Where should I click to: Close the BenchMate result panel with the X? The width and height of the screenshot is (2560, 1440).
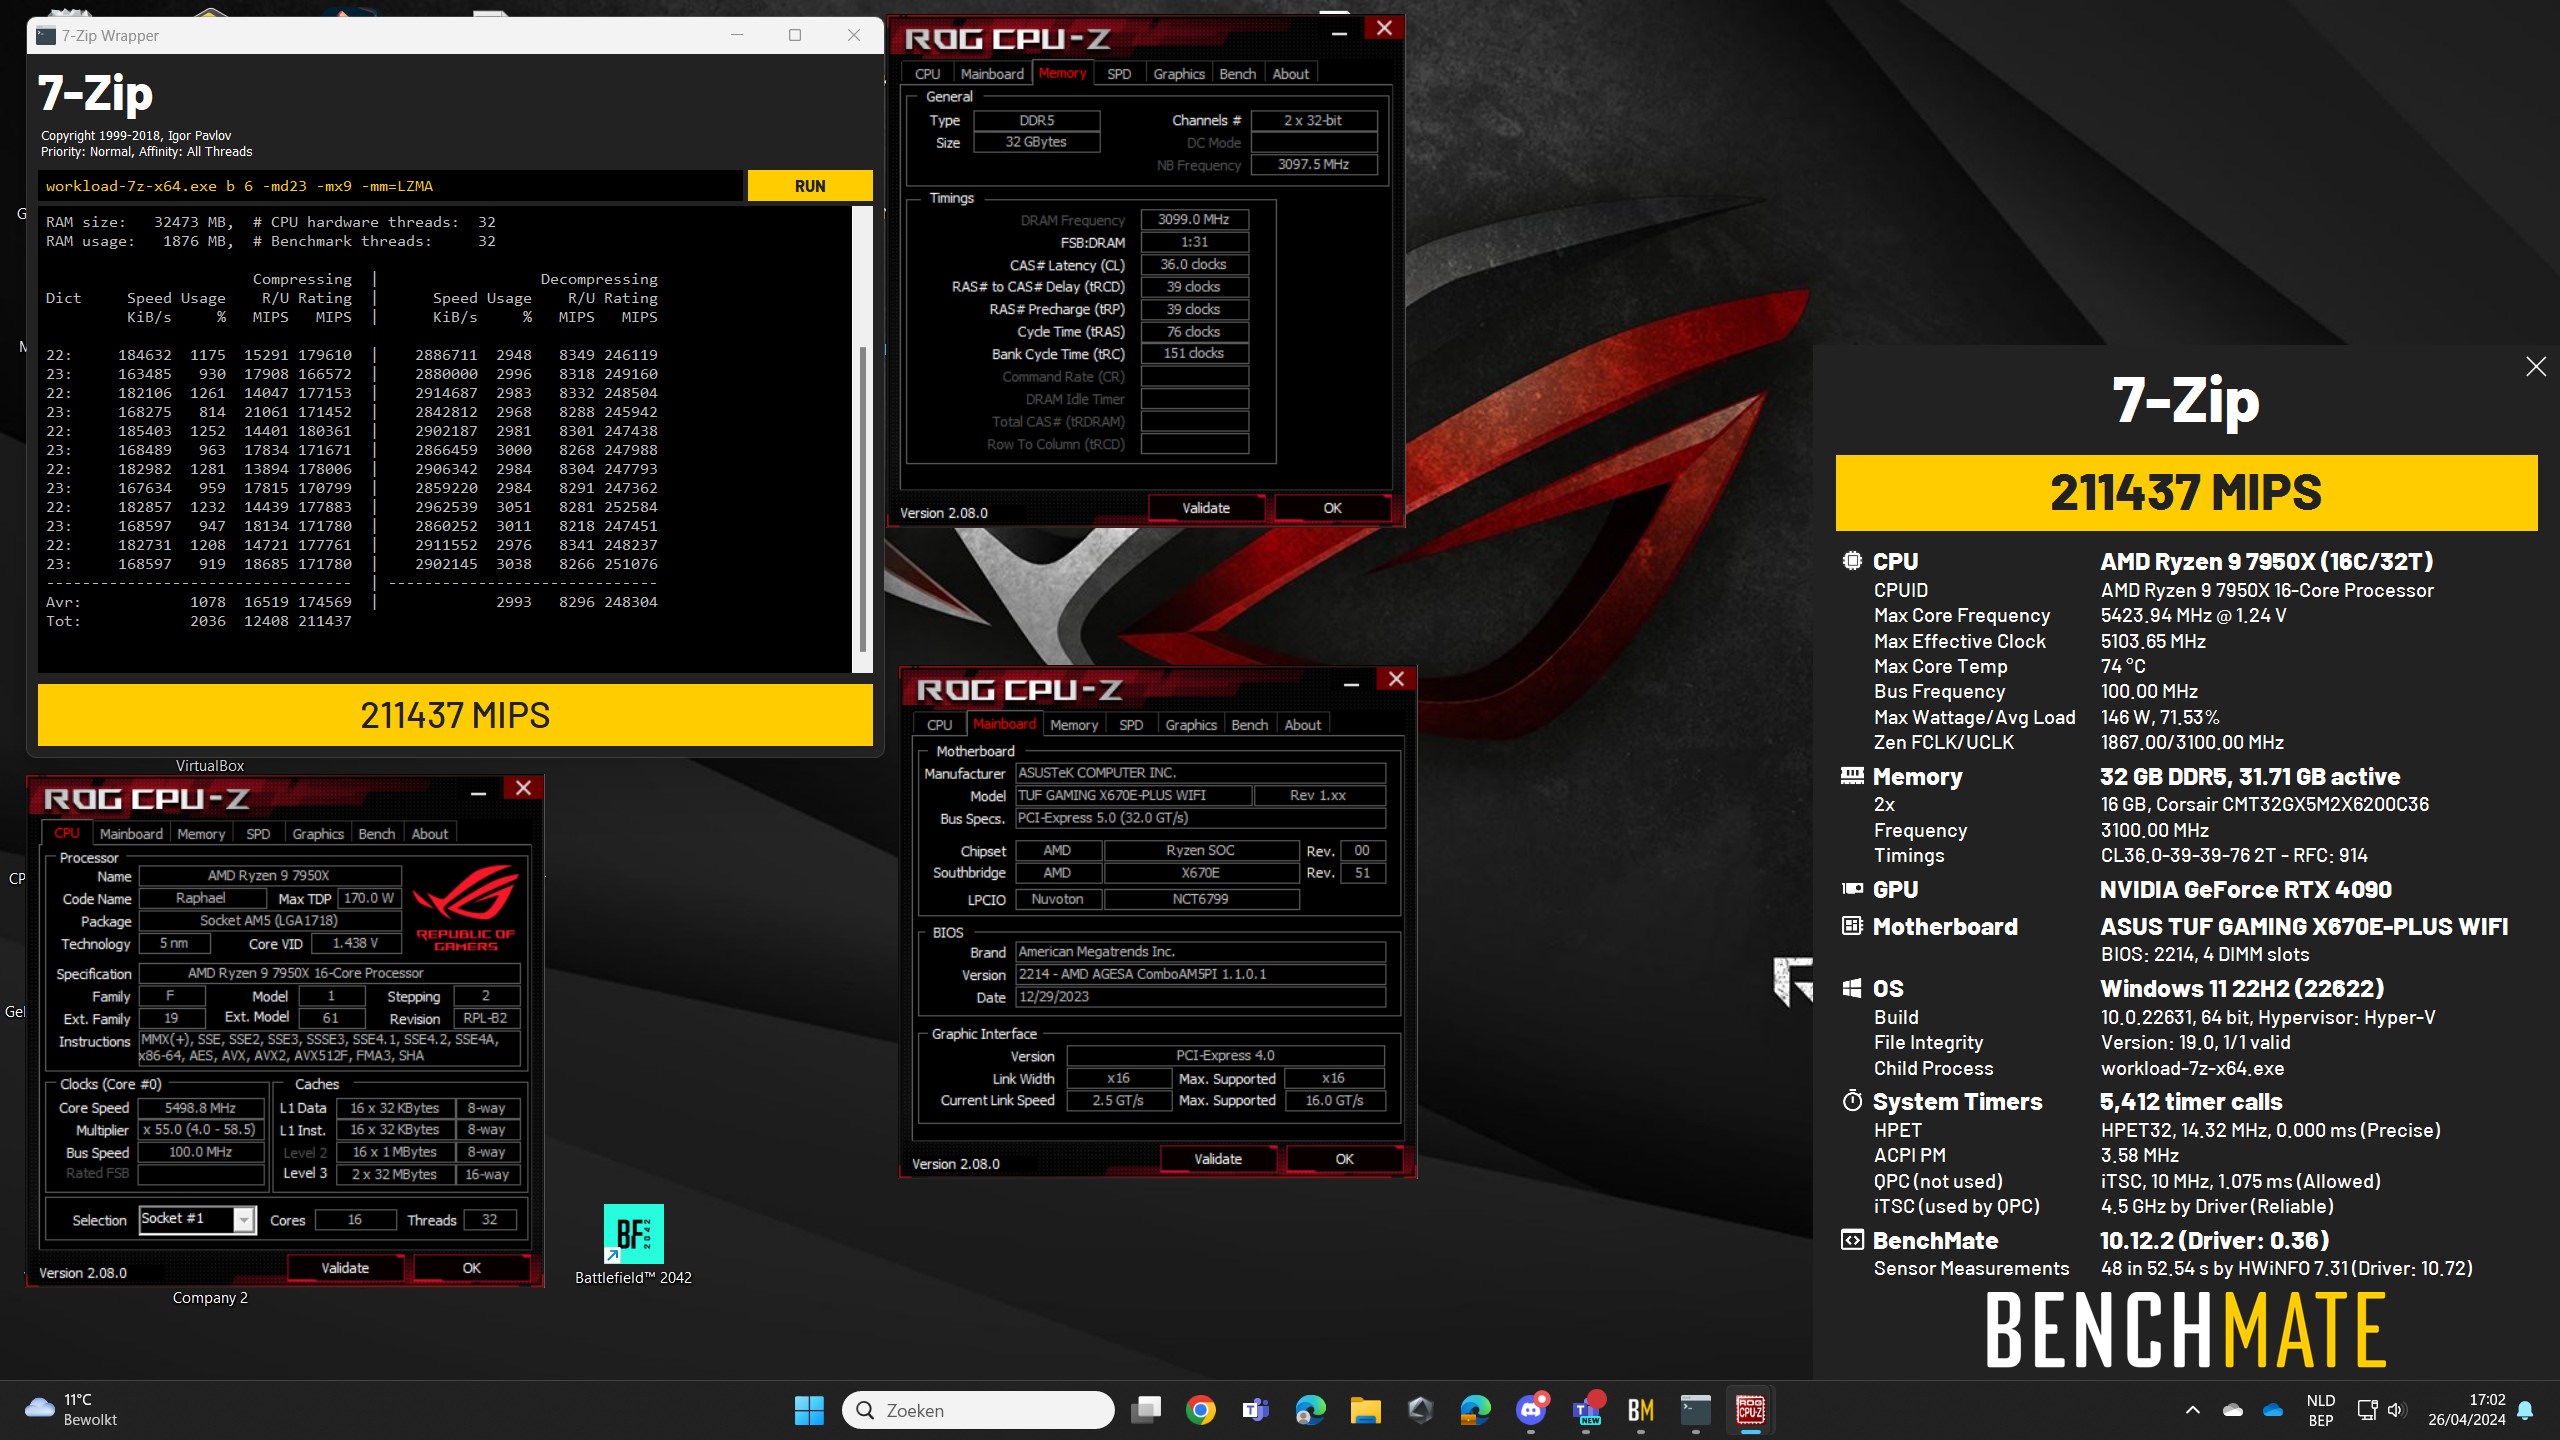coord(2535,367)
